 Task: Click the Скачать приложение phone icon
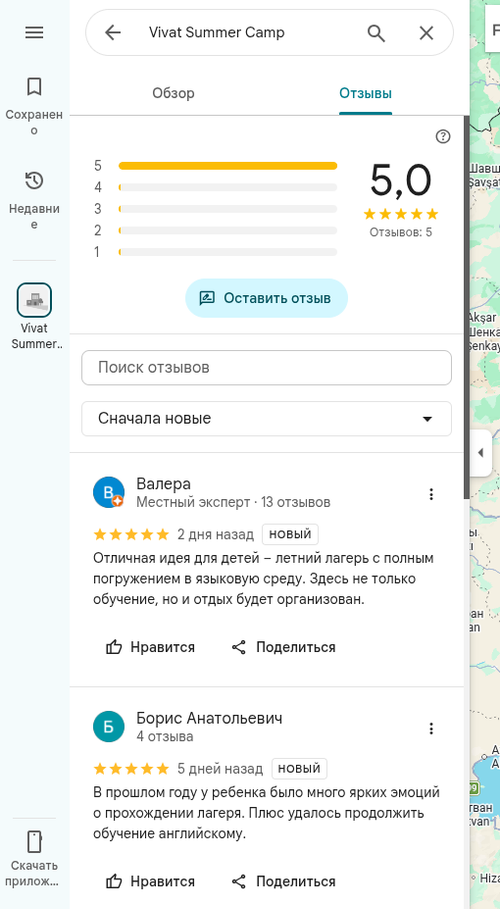(x=34, y=842)
